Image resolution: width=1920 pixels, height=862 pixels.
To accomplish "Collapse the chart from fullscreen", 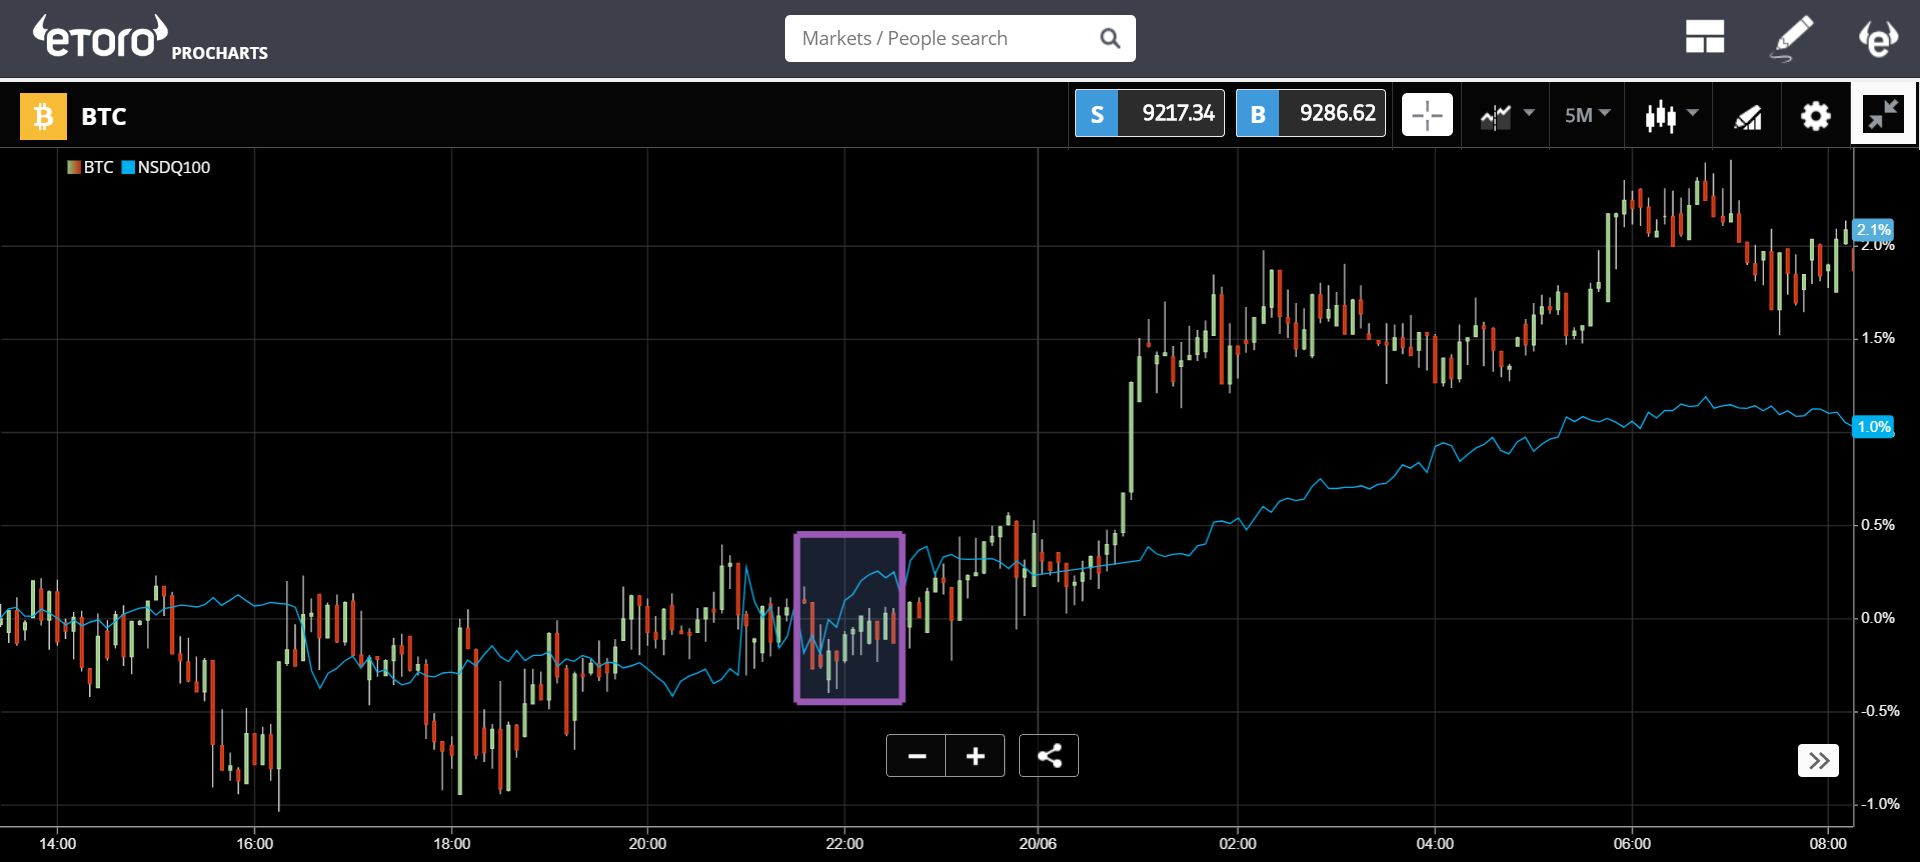I will click(x=1883, y=114).
